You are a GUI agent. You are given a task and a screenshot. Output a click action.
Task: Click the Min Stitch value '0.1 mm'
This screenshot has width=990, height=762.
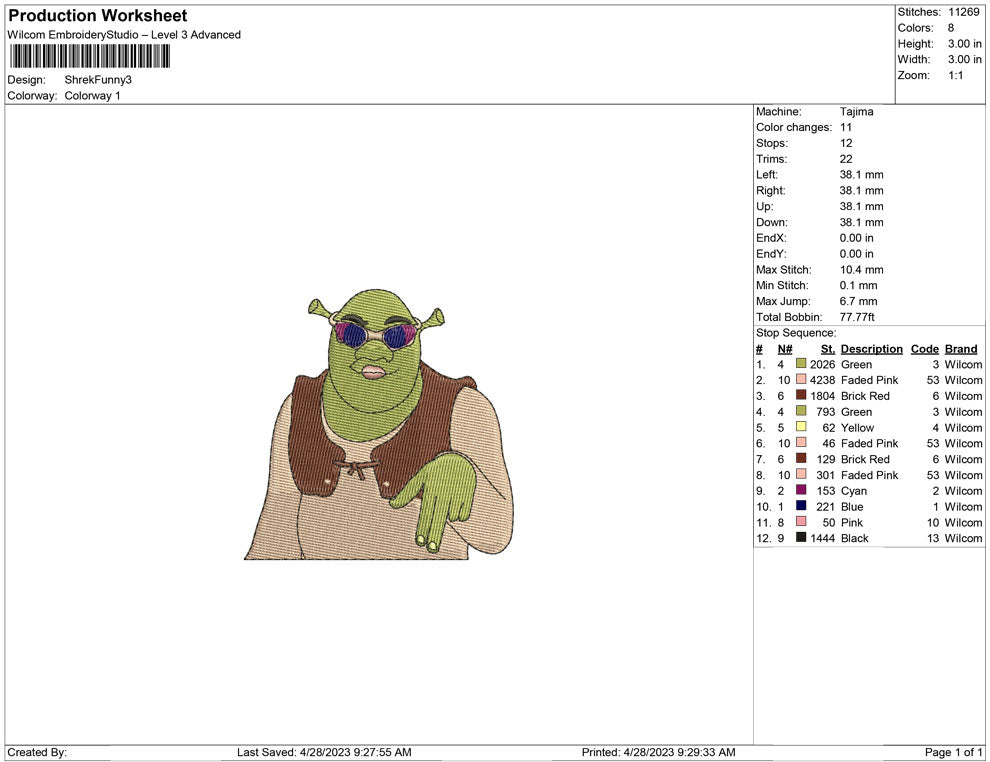click(859, 285)
